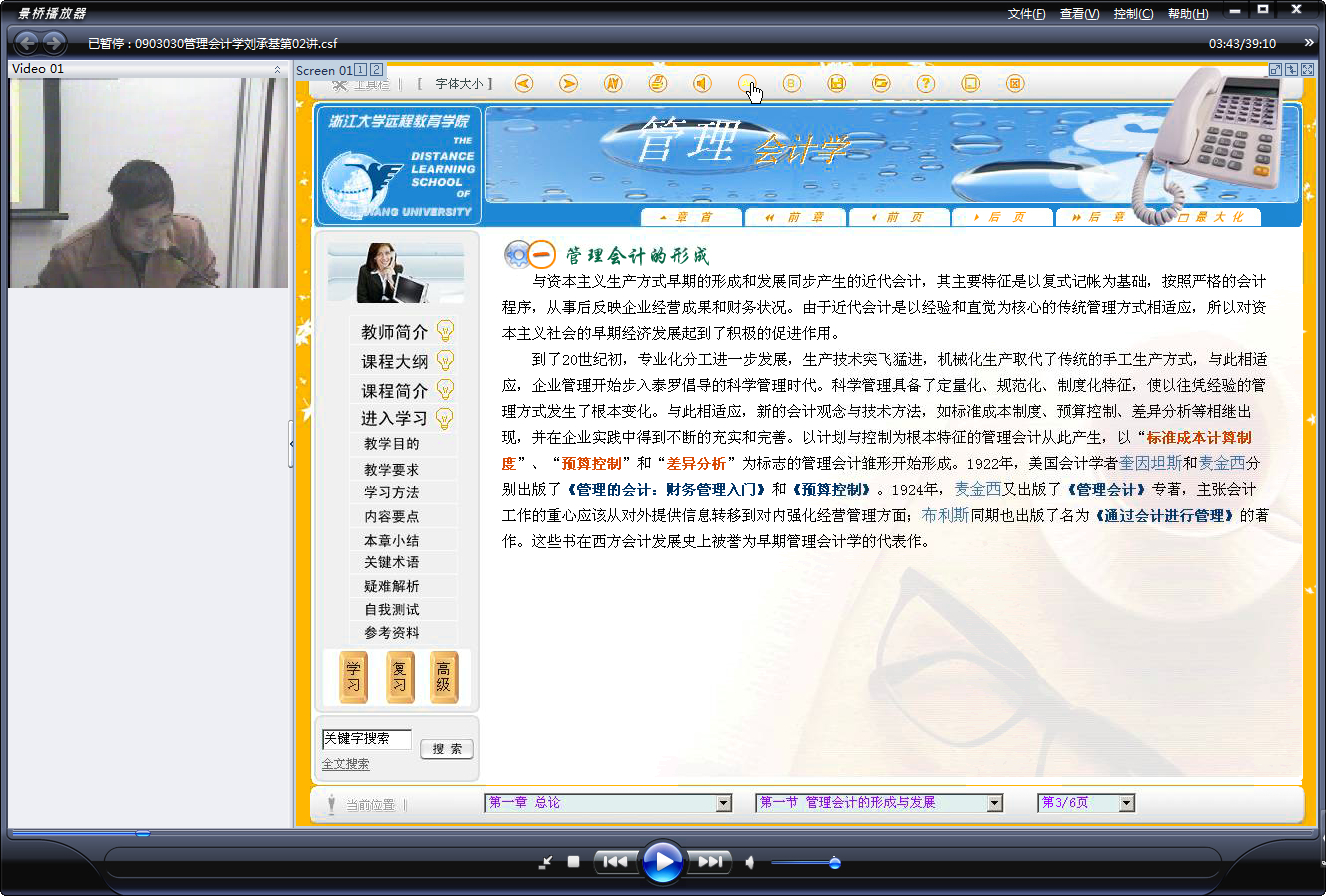Click the forward arrow in the player header

point(54,43)
